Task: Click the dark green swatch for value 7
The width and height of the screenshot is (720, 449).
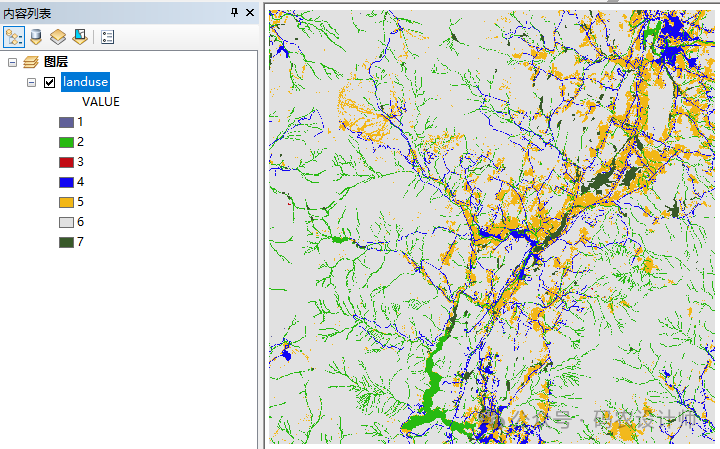Action: [x=66, y=242]
